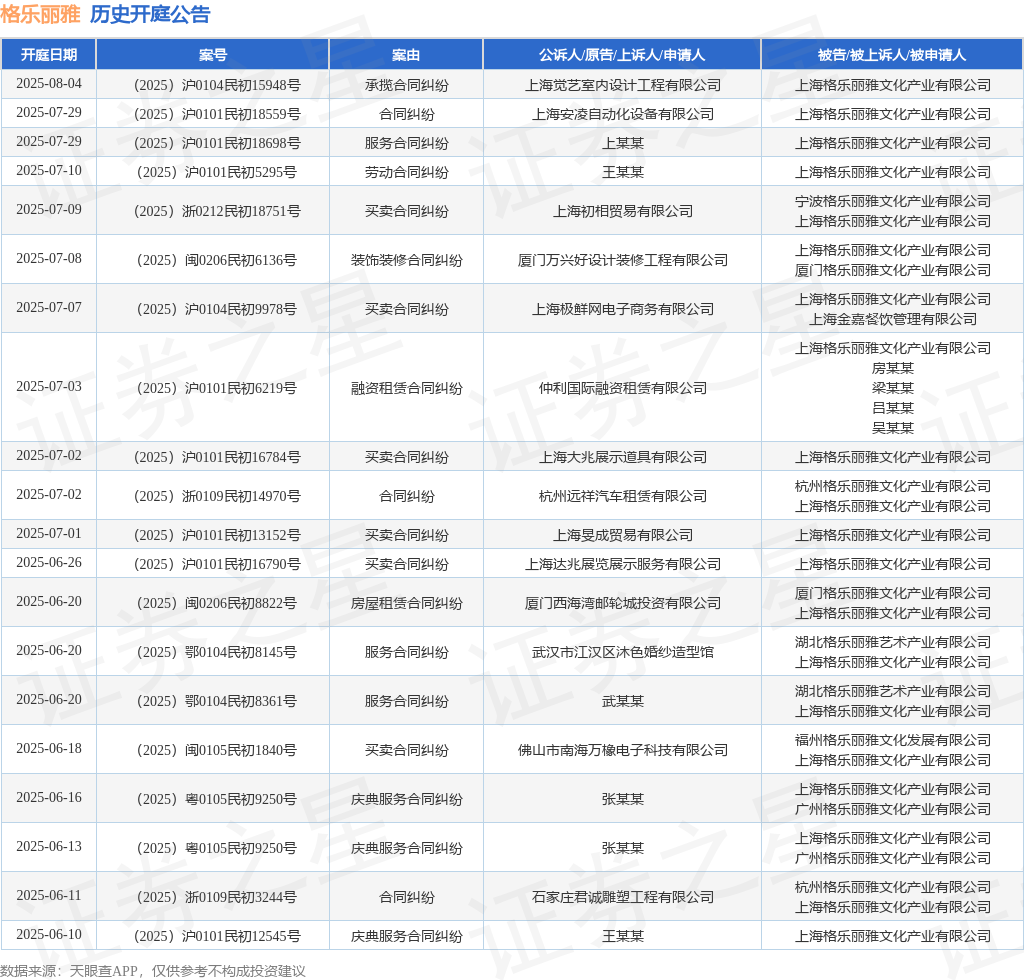Click defendant 房某某
Viewport: 1024px width, 980px height.
[892, 368]
